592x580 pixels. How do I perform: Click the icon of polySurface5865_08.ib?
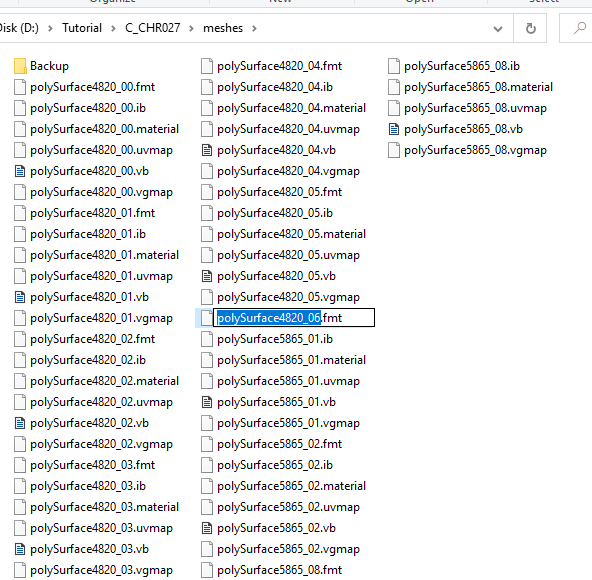click(x=394, y=66)
